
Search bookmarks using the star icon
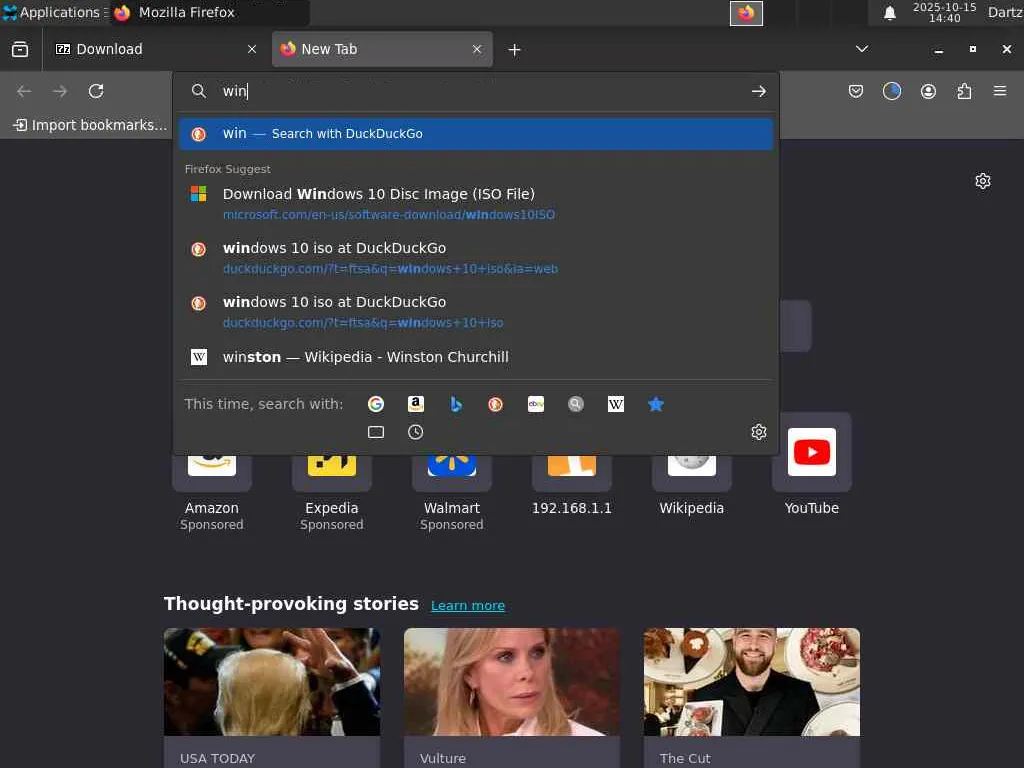pyautogui.click(x=656, y=404)
